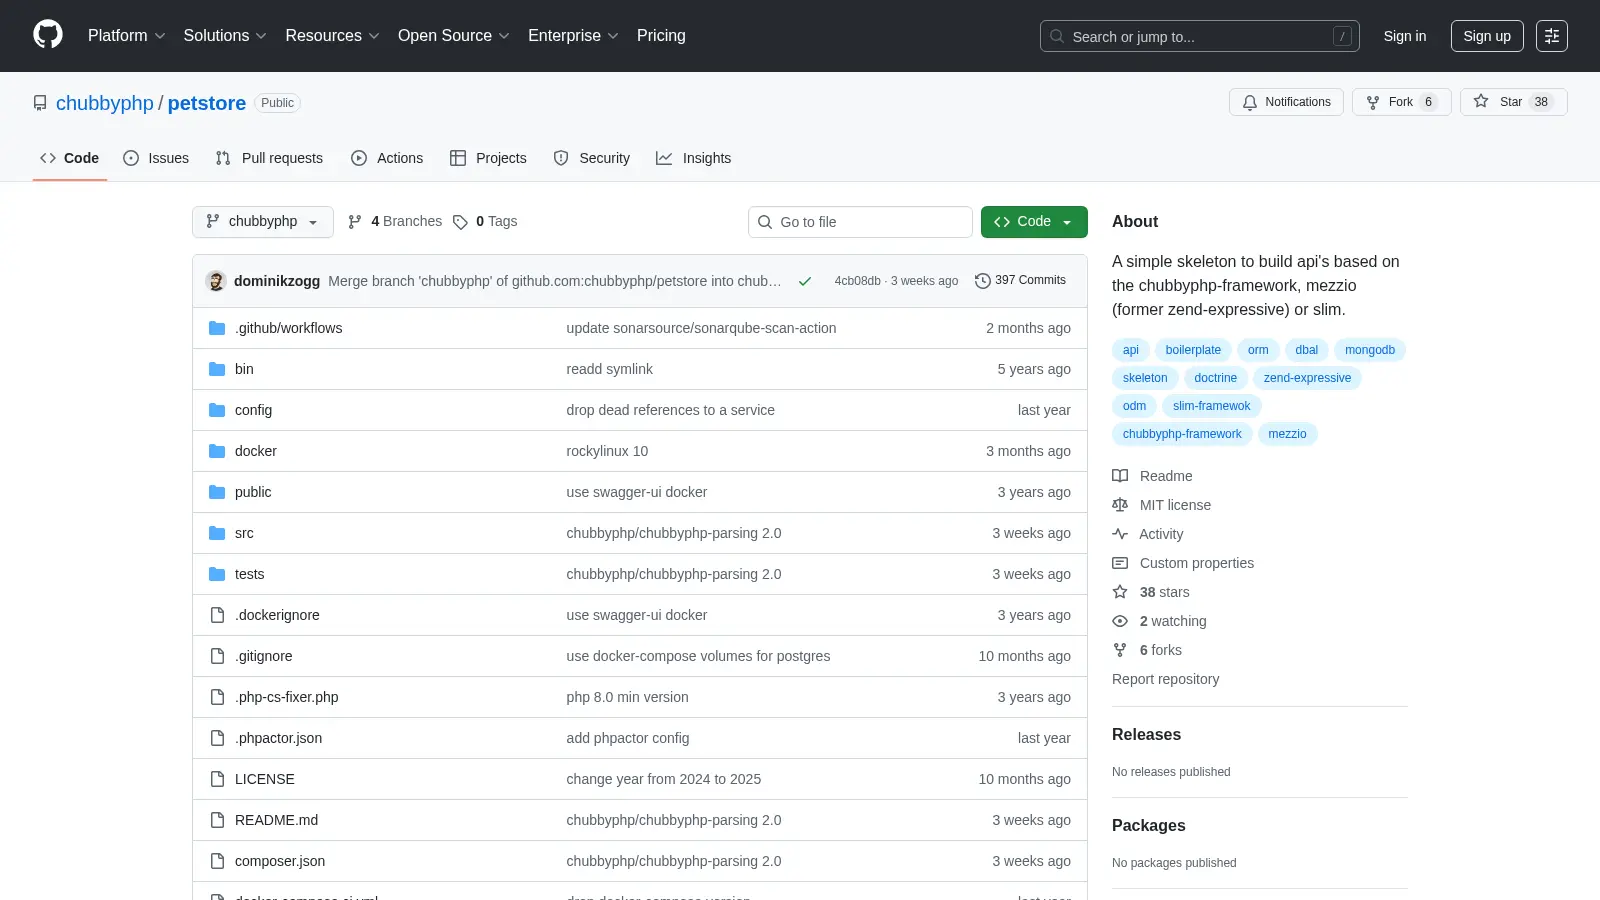Expand the Enterprise menu
This screenshot has width=1600, height=900.
(573, 36)
